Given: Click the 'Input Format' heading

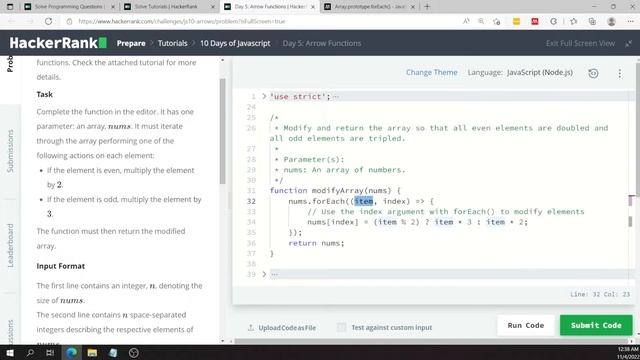Looking at the screenshot, I should [61, 266].
